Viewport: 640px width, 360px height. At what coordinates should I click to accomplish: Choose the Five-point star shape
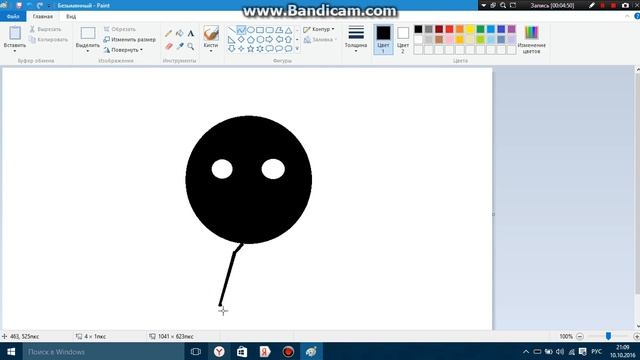pyautogui.click(x=251, y=49)
